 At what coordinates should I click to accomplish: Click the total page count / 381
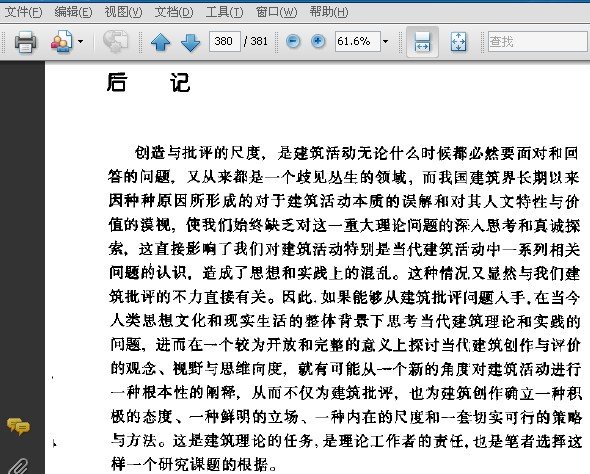[256, 41]
